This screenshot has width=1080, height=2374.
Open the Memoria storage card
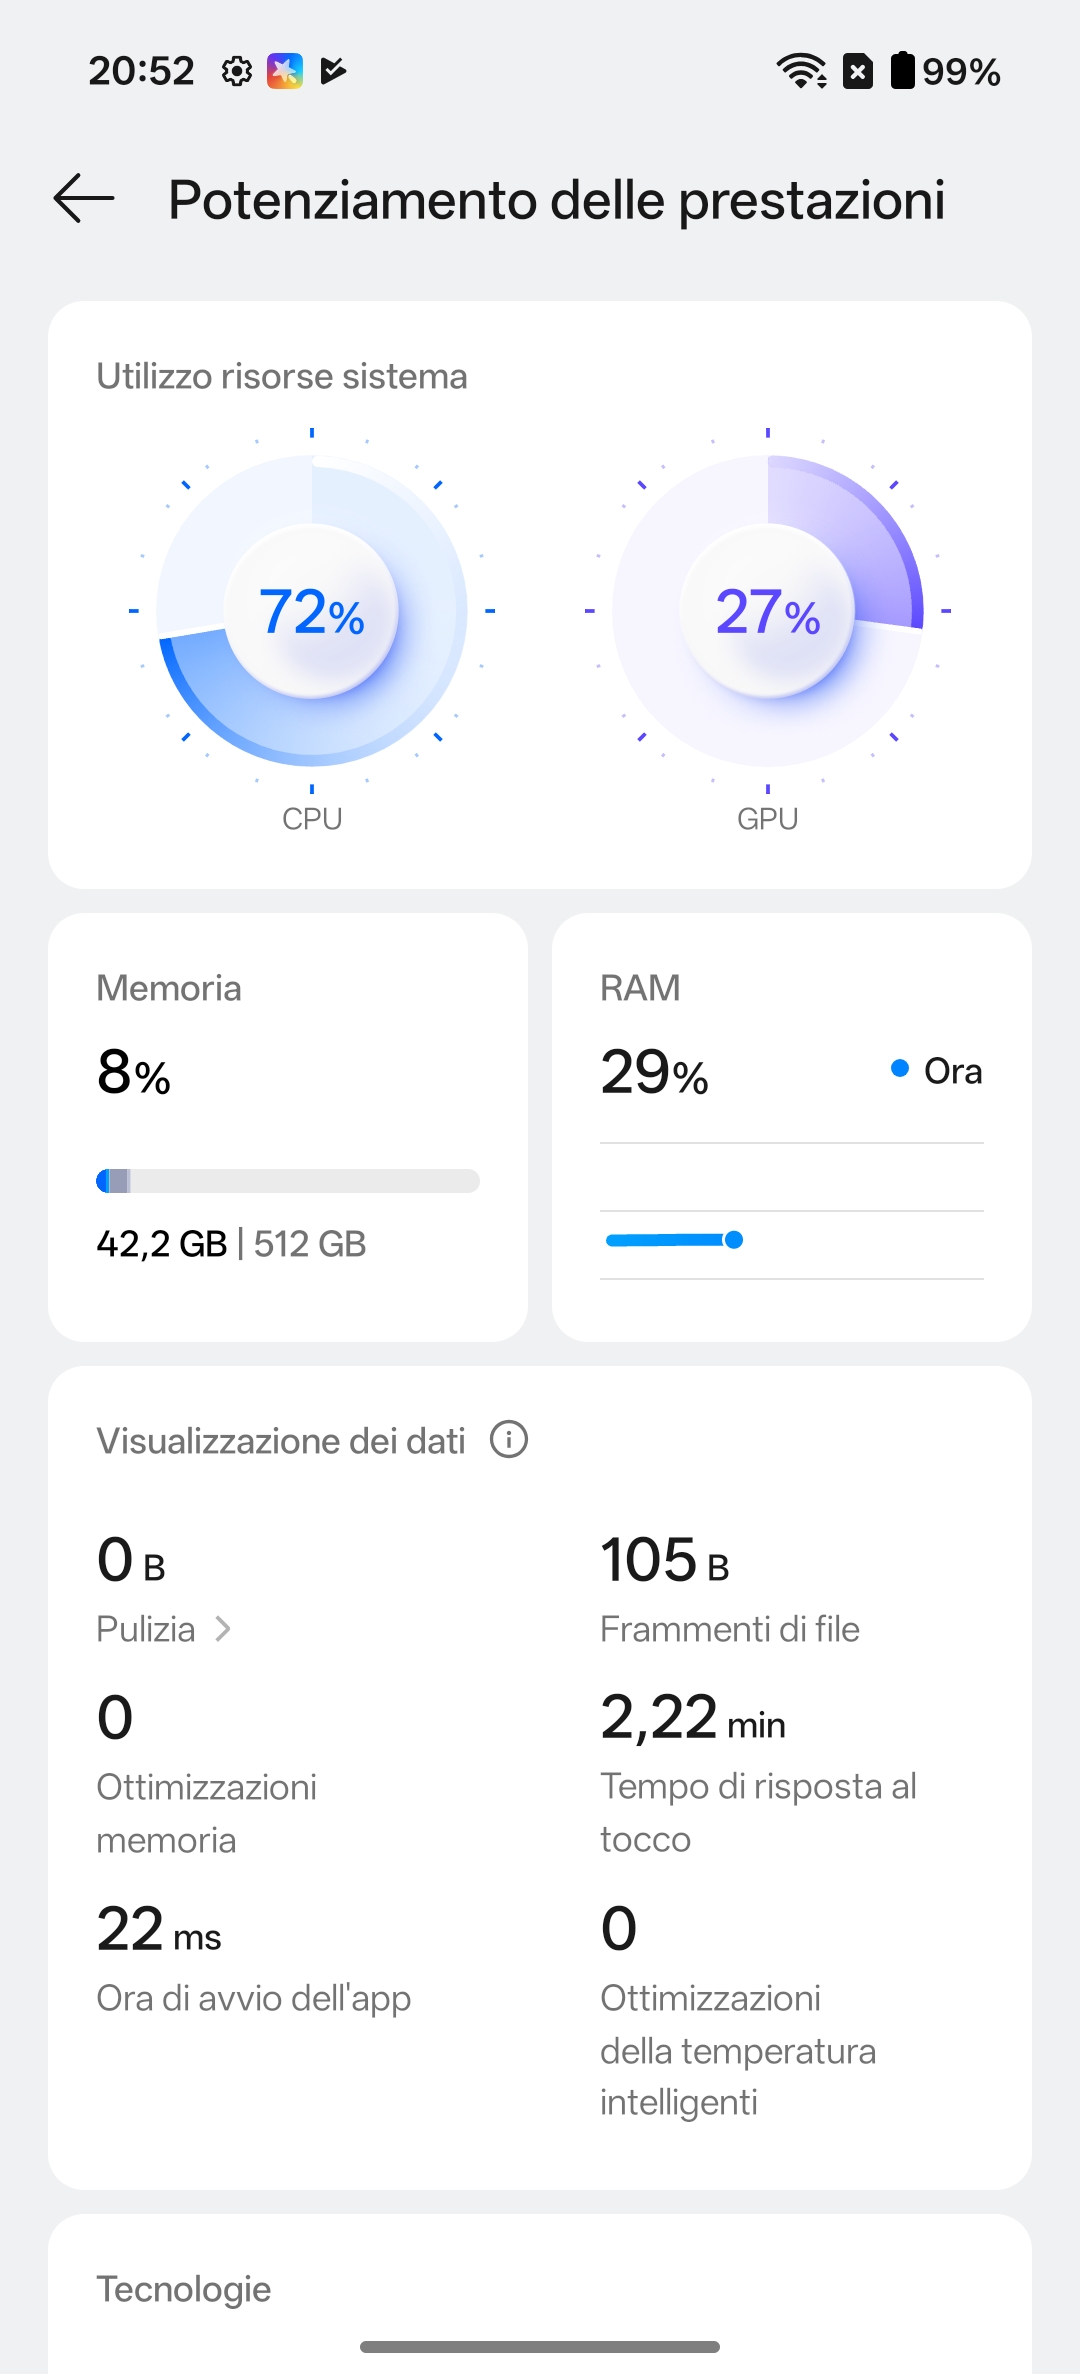coord(288,1126)
